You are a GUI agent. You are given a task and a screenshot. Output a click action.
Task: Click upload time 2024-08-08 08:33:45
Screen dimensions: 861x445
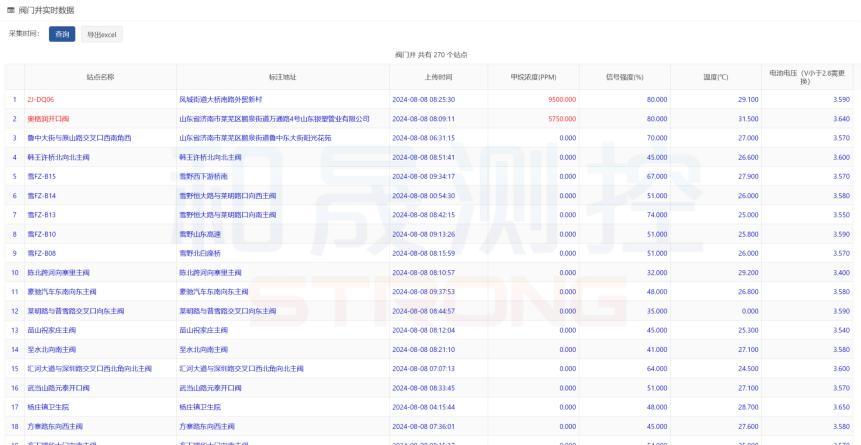424,388
